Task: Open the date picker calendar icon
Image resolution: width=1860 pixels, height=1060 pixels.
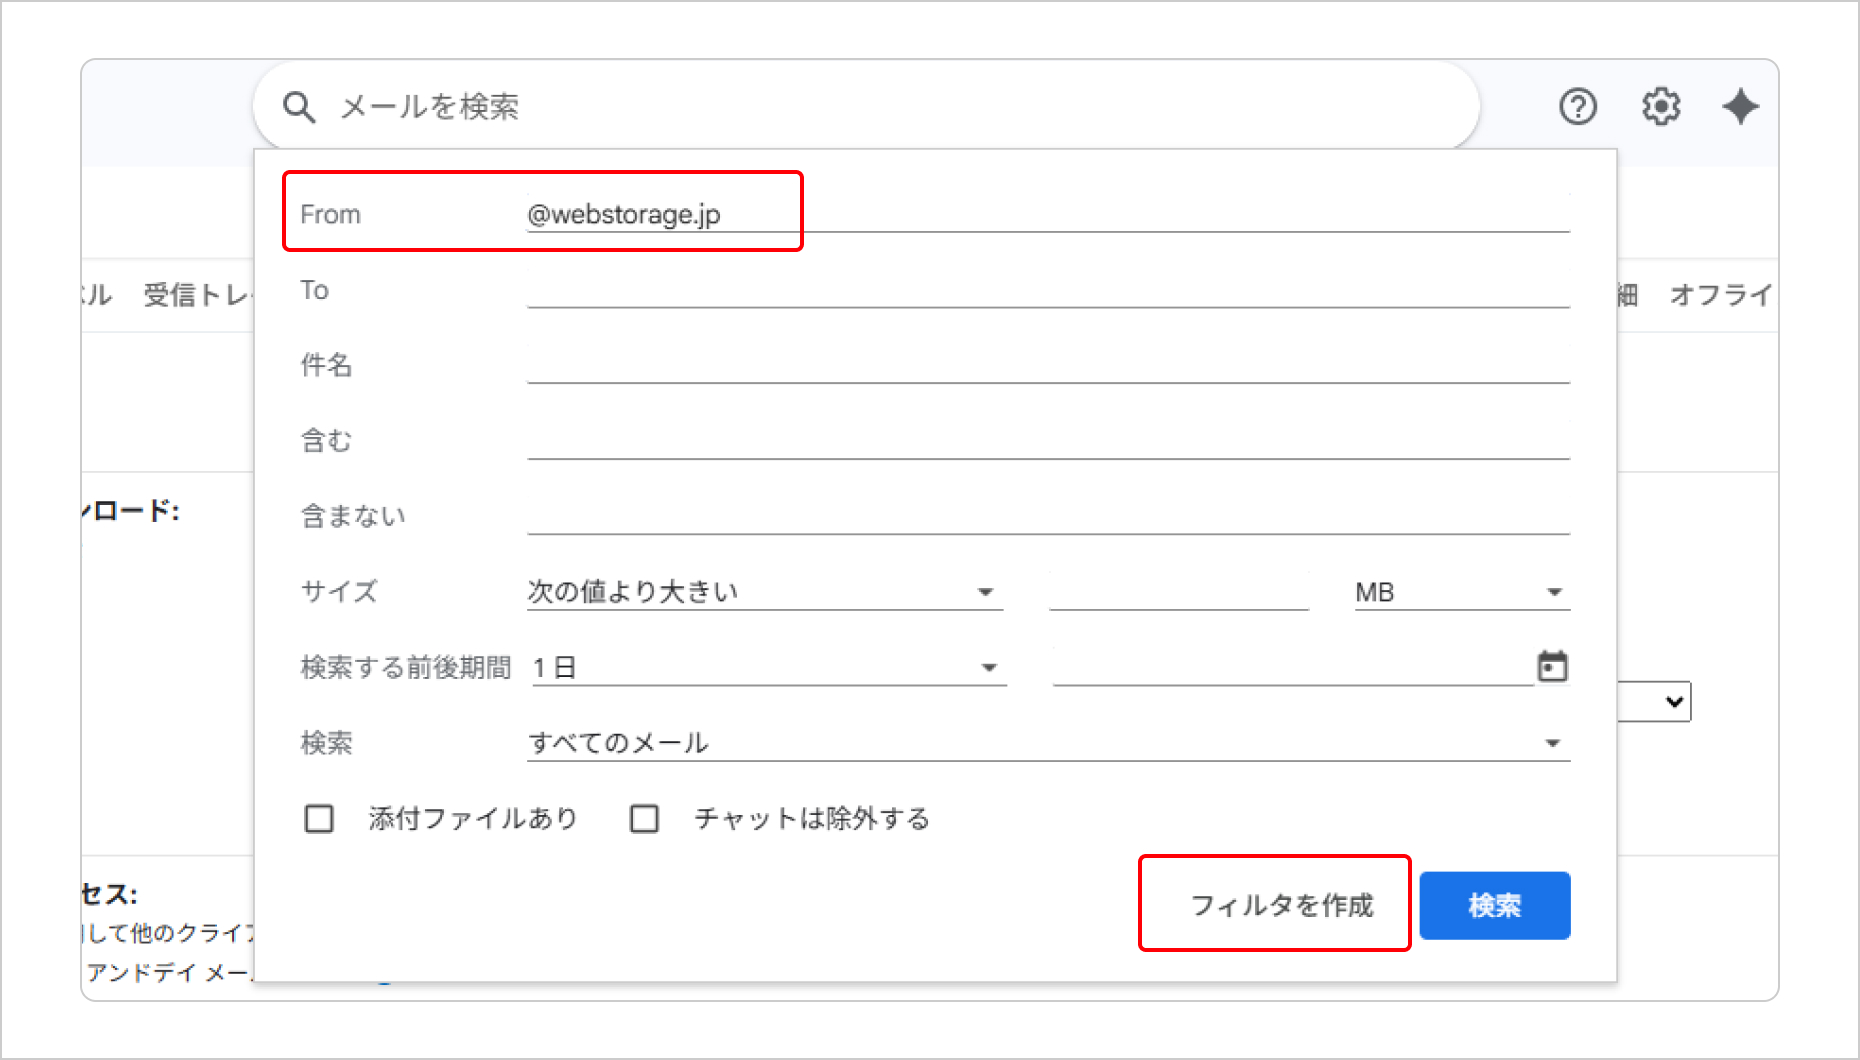Action: coord(1552,666)
